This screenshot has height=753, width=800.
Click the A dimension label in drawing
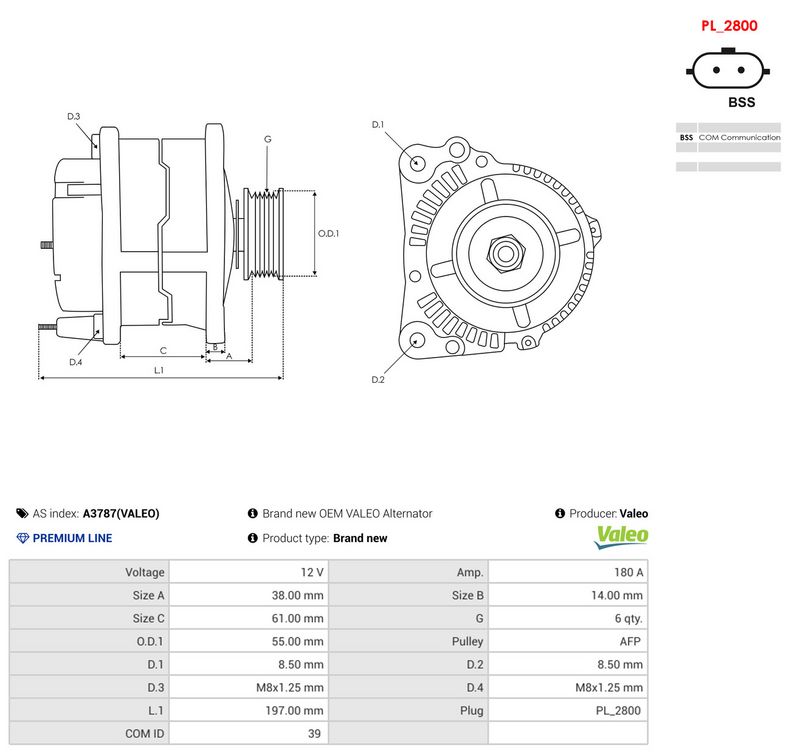tap(229, 356)
